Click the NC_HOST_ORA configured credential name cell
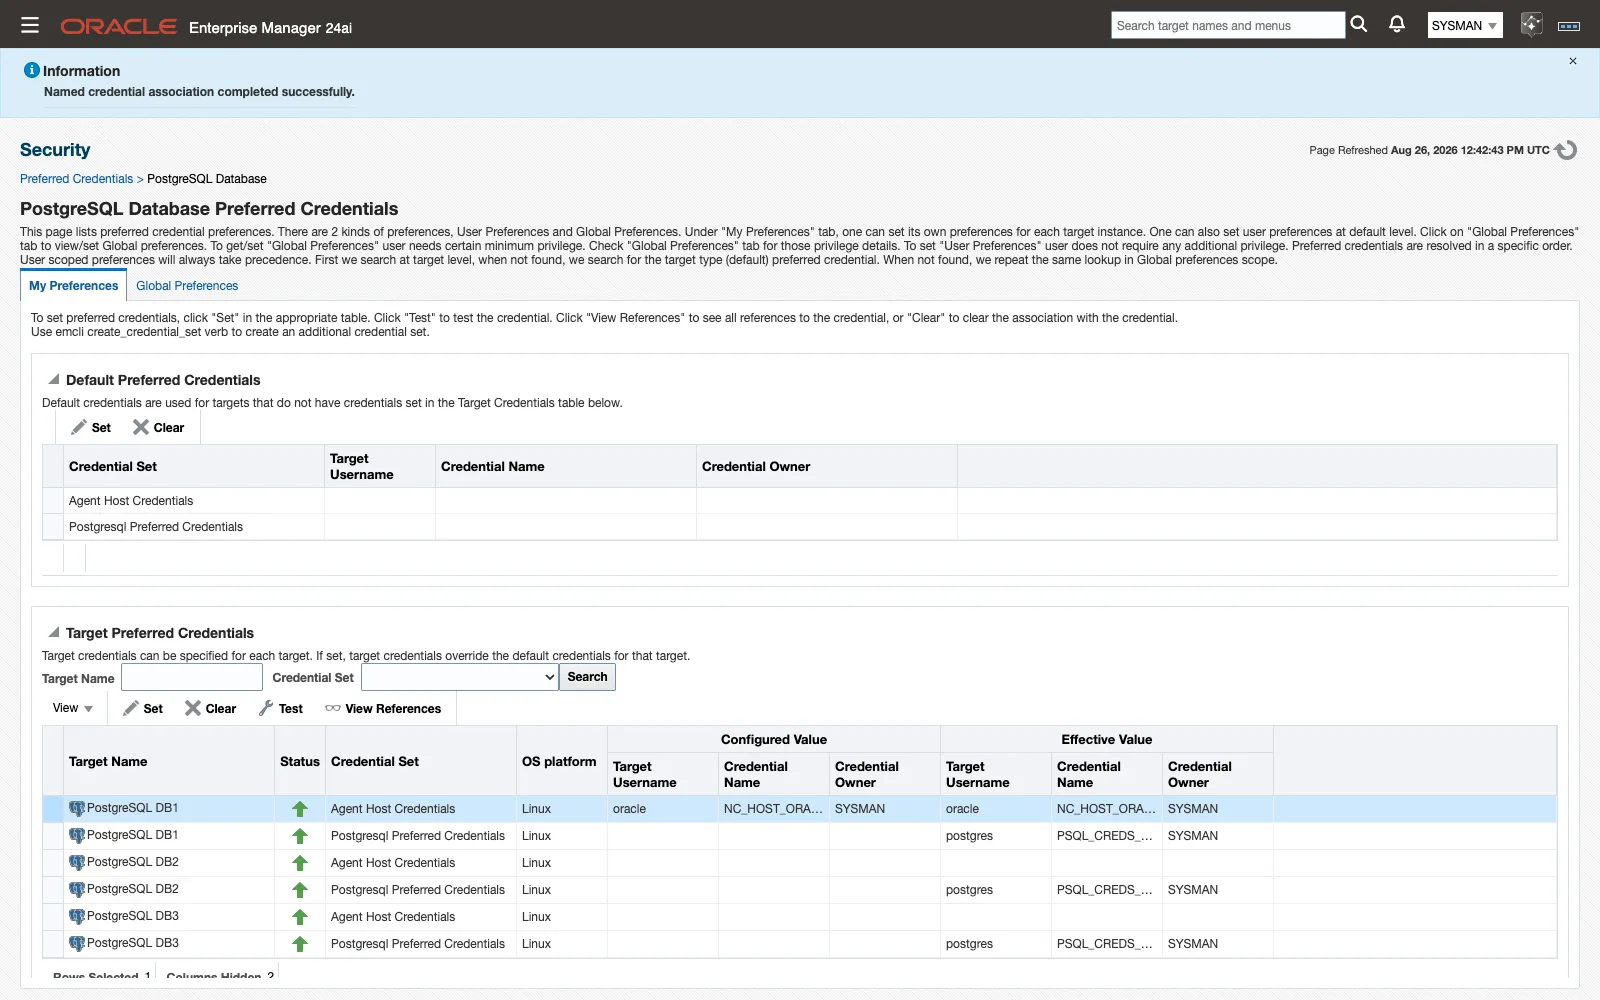 coord(773,809)
